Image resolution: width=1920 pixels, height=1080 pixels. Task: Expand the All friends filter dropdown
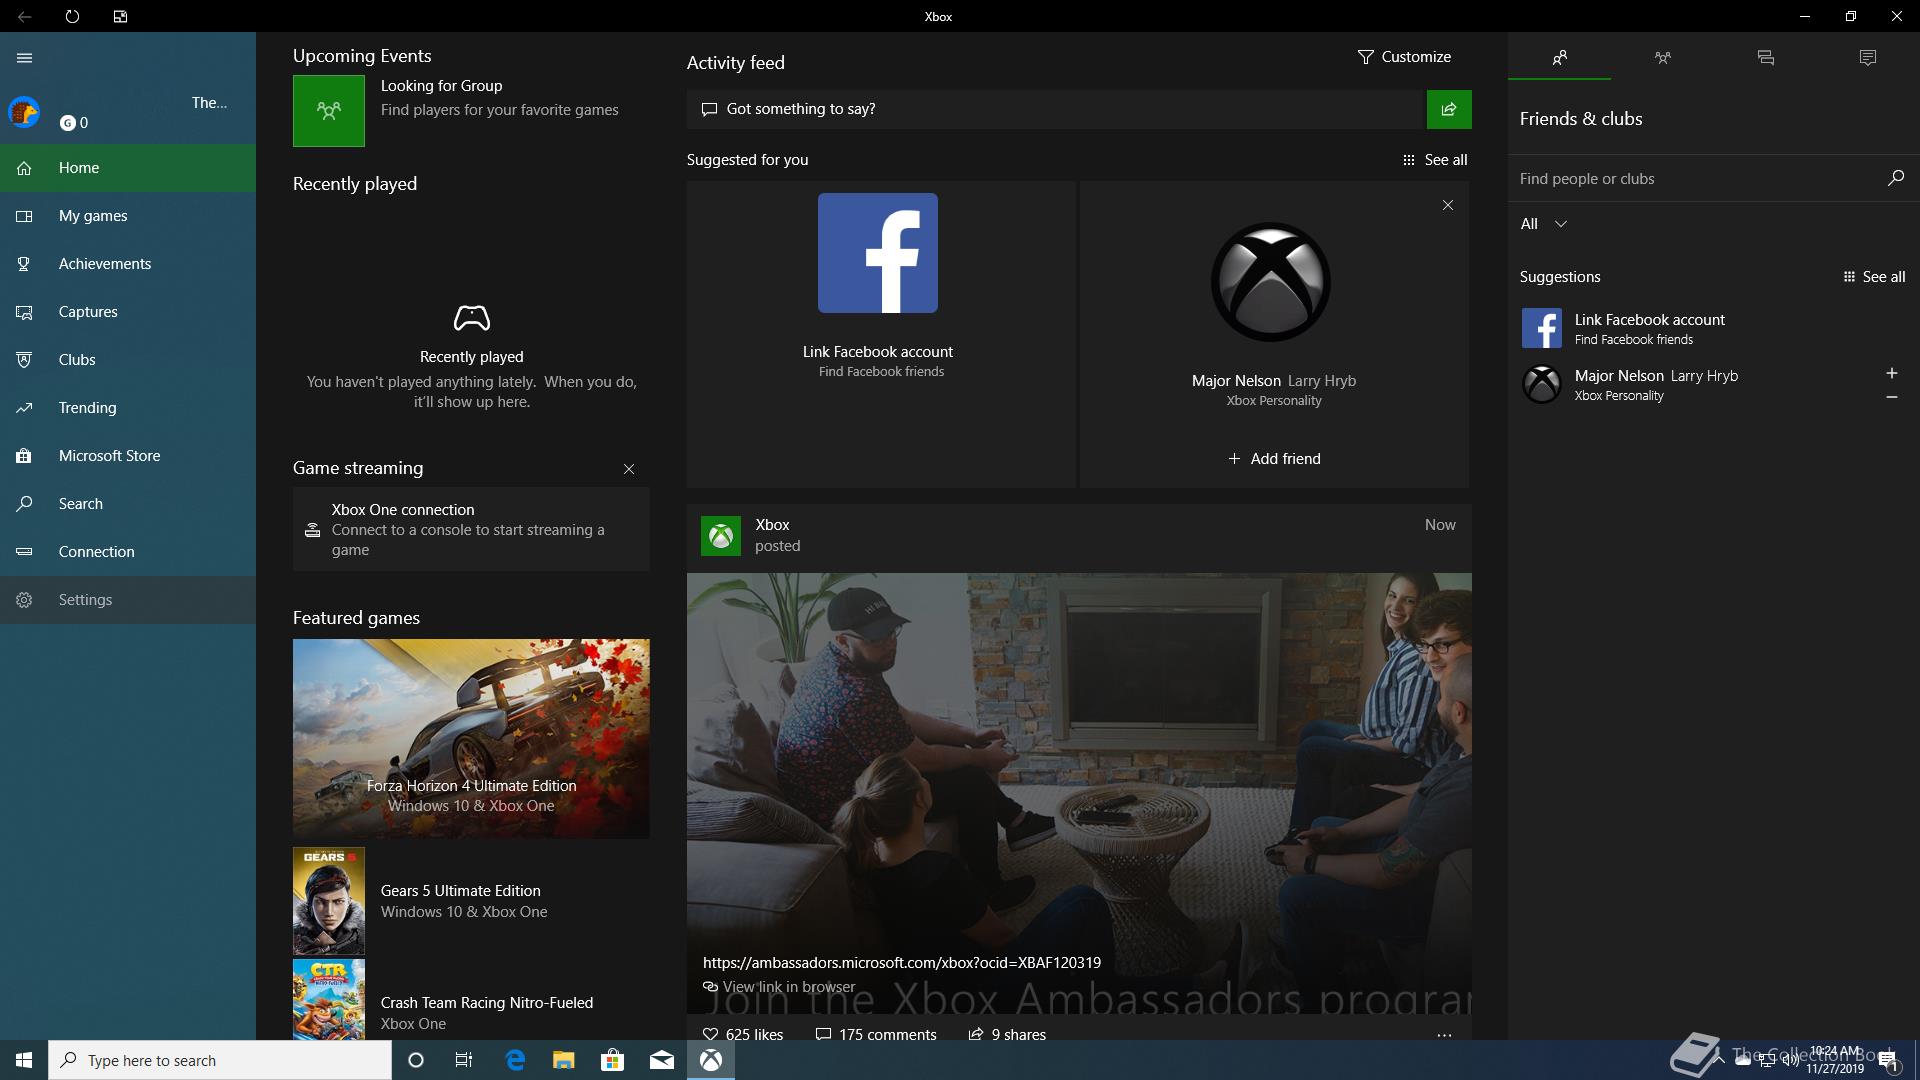1544,224
